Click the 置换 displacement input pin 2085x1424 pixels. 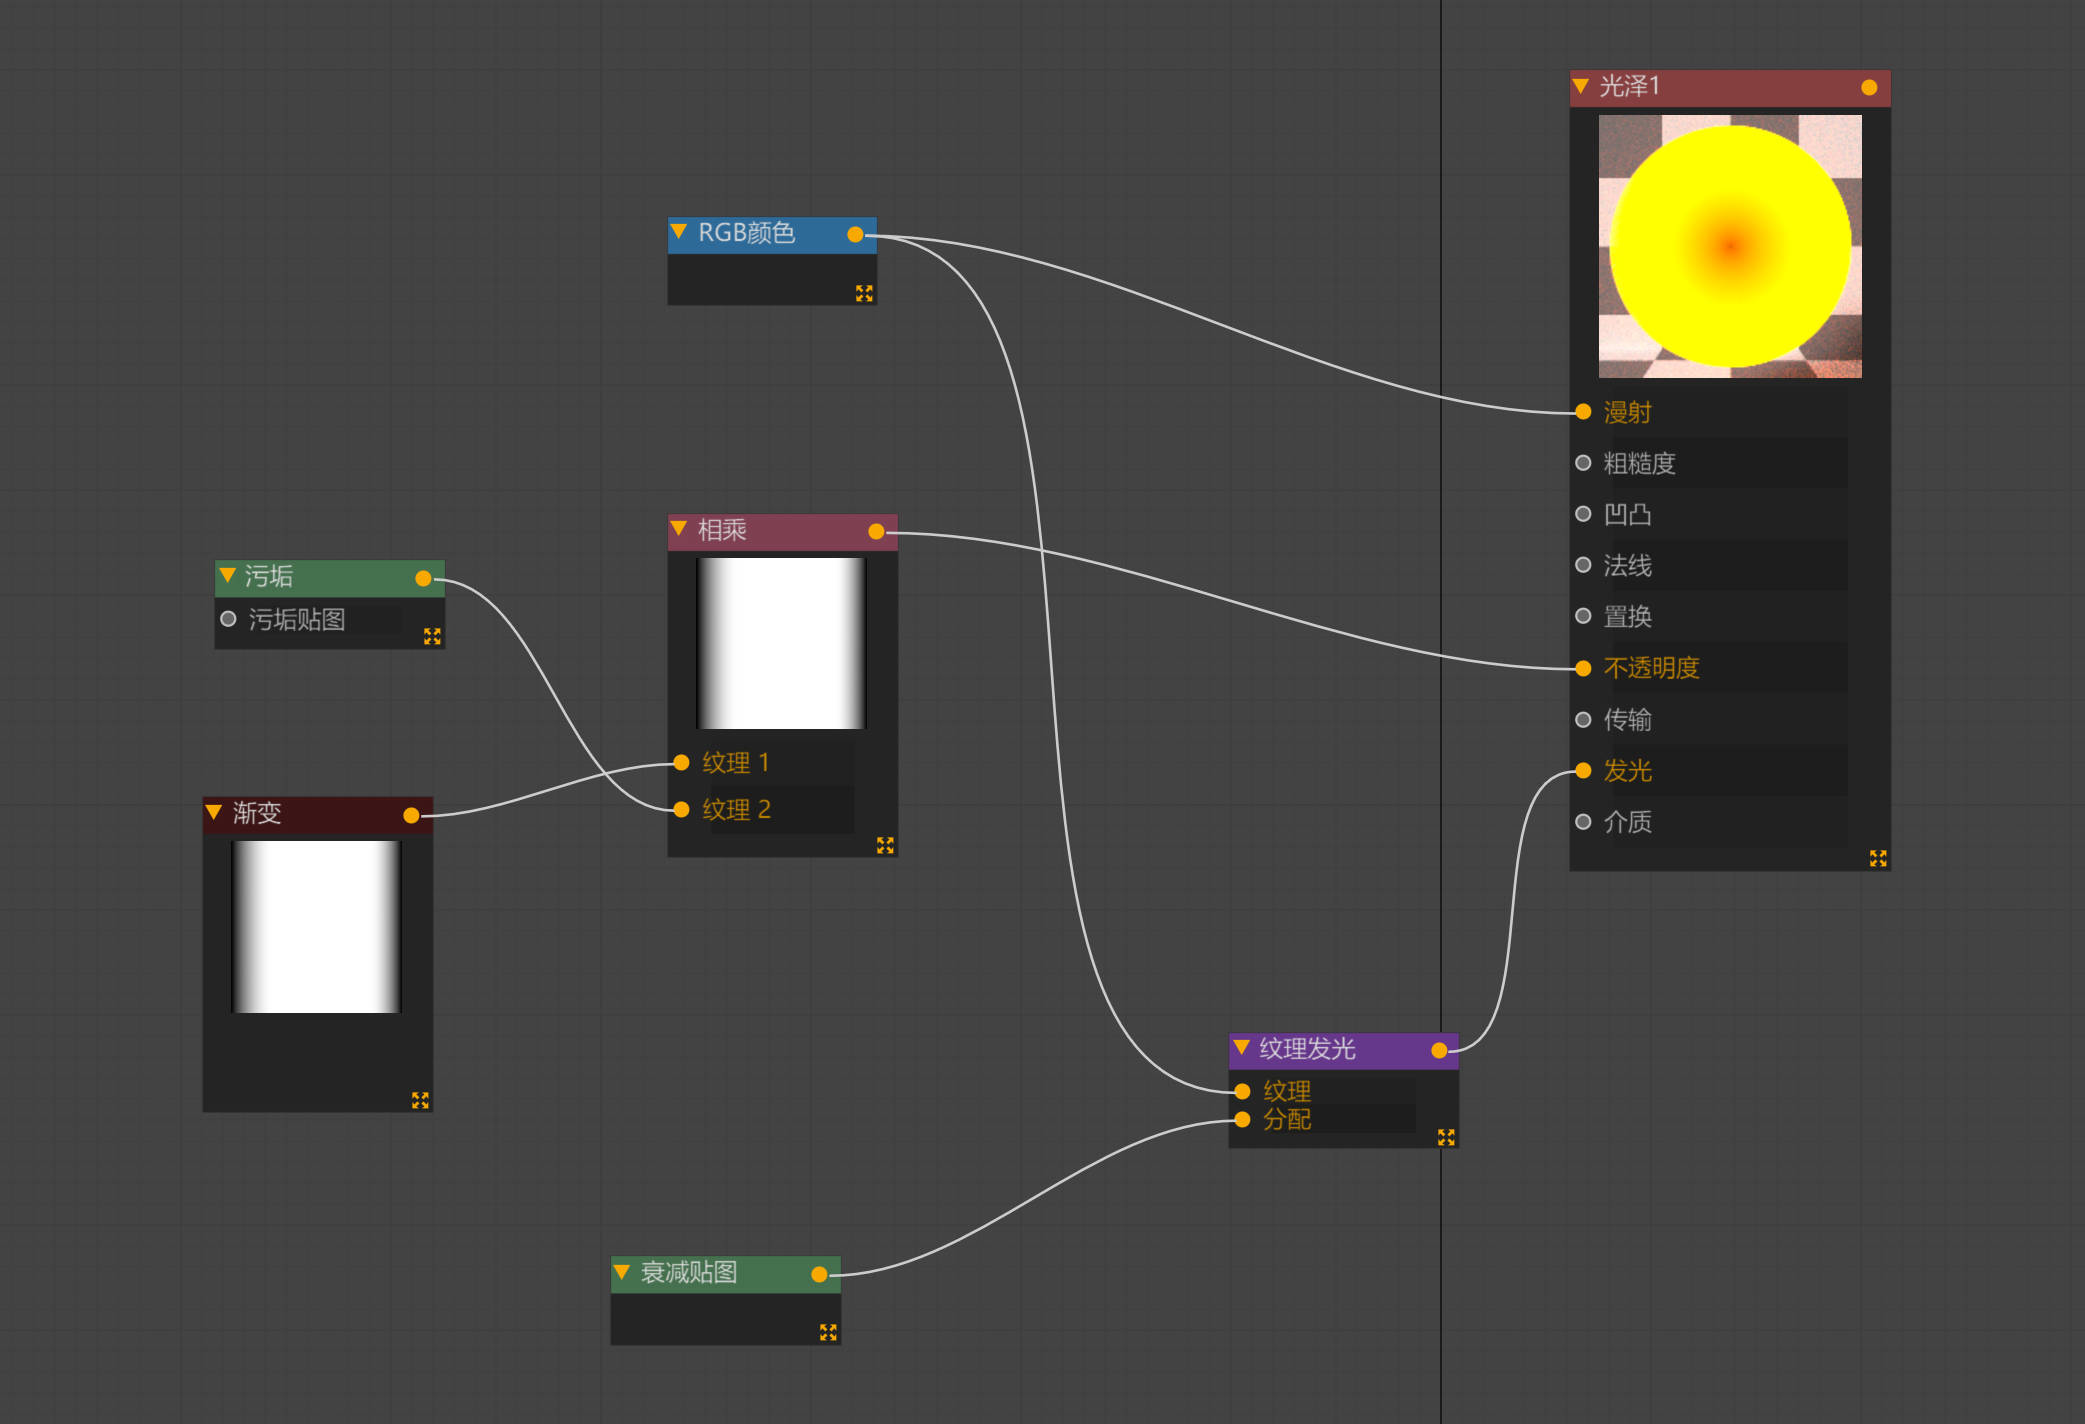pyautogui.click(x=1583, y=616)
